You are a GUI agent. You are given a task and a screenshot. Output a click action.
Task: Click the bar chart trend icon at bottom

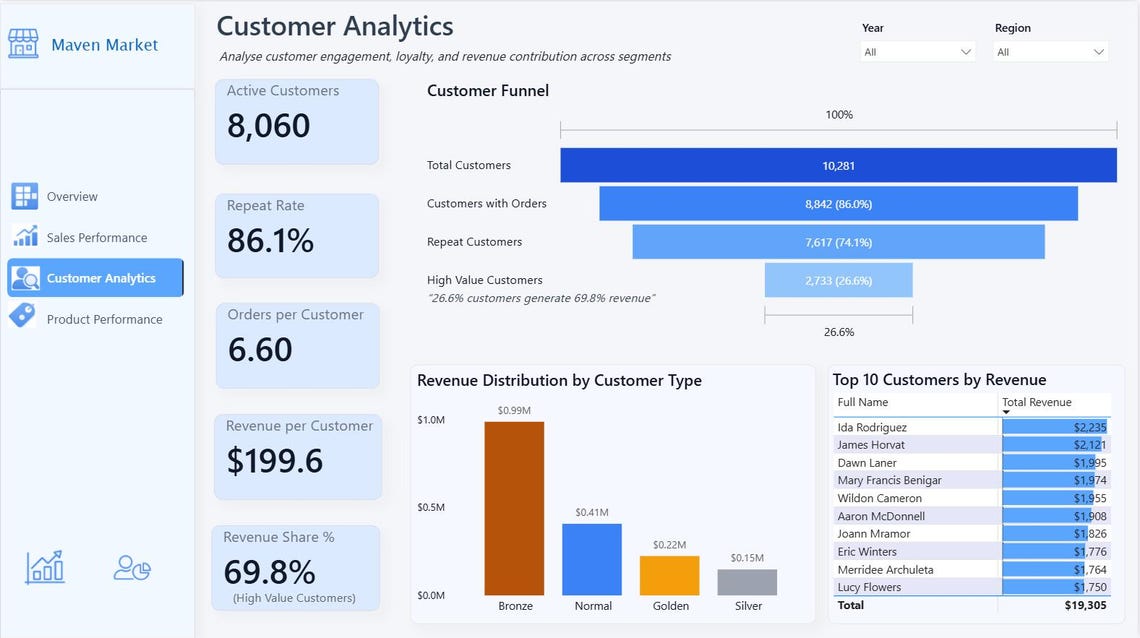(45, 568)
